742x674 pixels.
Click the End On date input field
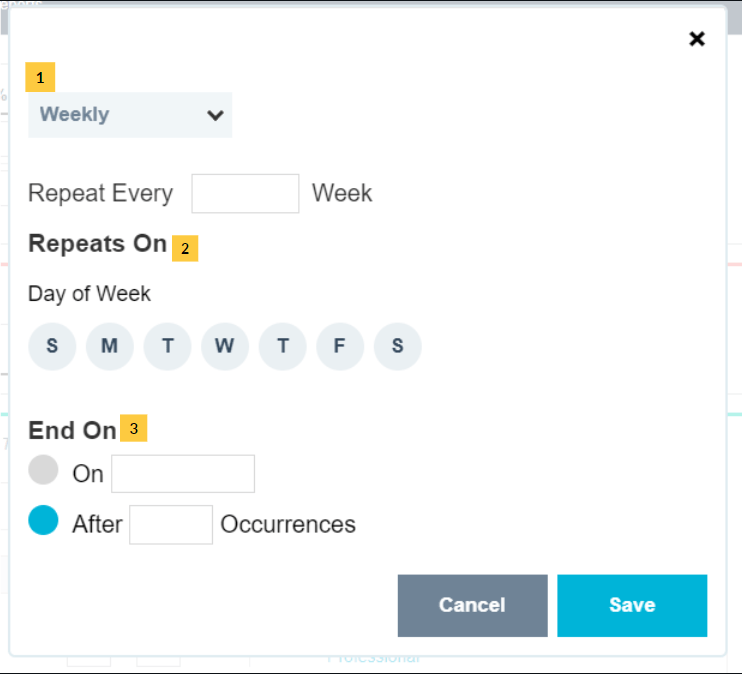183,474
